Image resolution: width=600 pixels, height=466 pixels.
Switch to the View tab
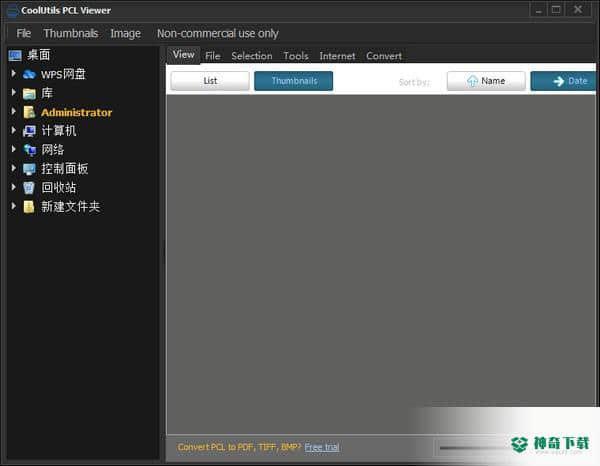click(x=183, y=55)
